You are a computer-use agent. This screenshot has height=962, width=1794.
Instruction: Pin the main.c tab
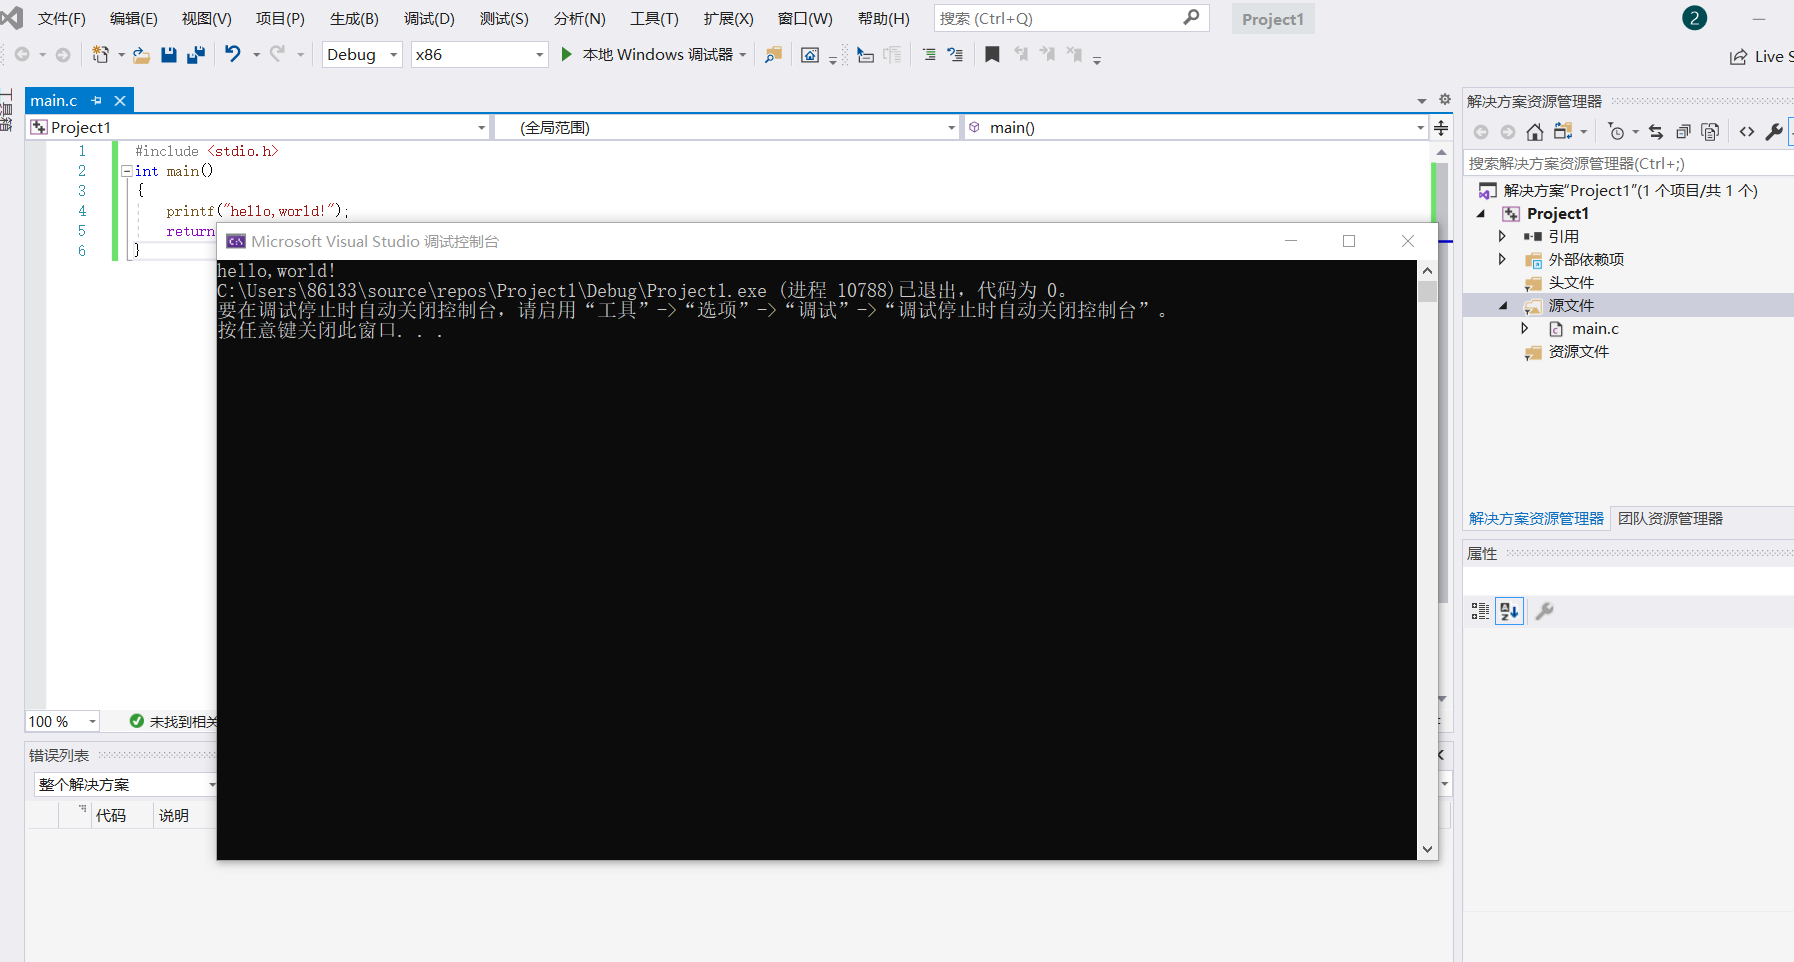click(97, 101)
